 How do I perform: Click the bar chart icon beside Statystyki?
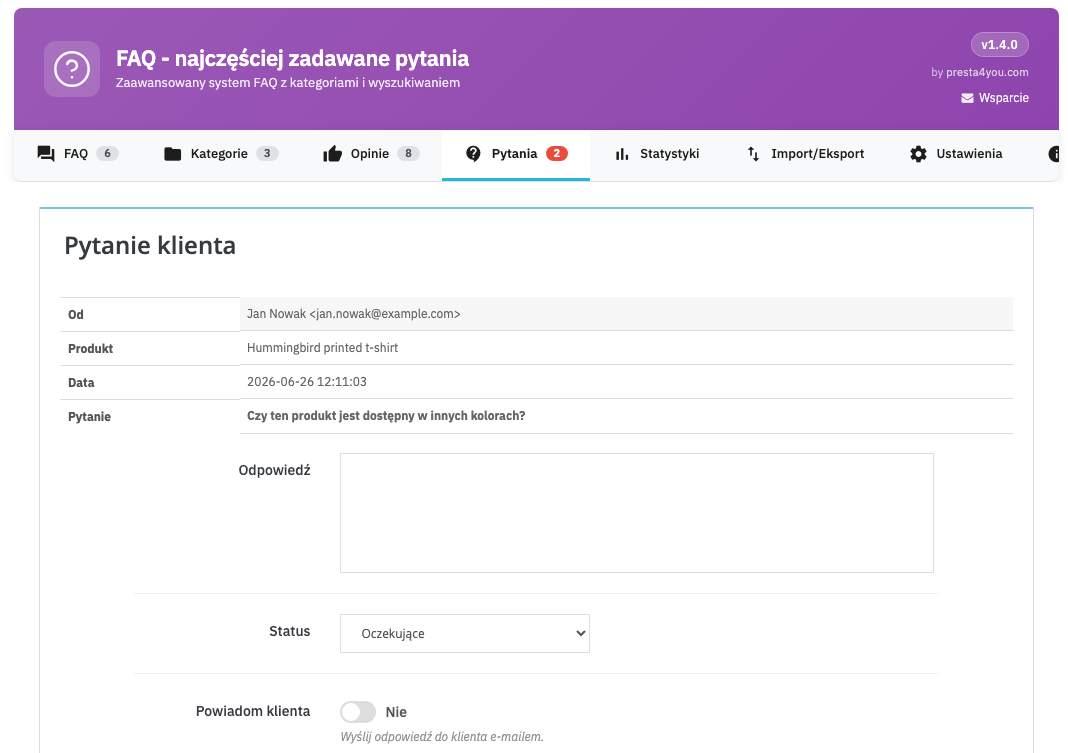click(622, 154)
